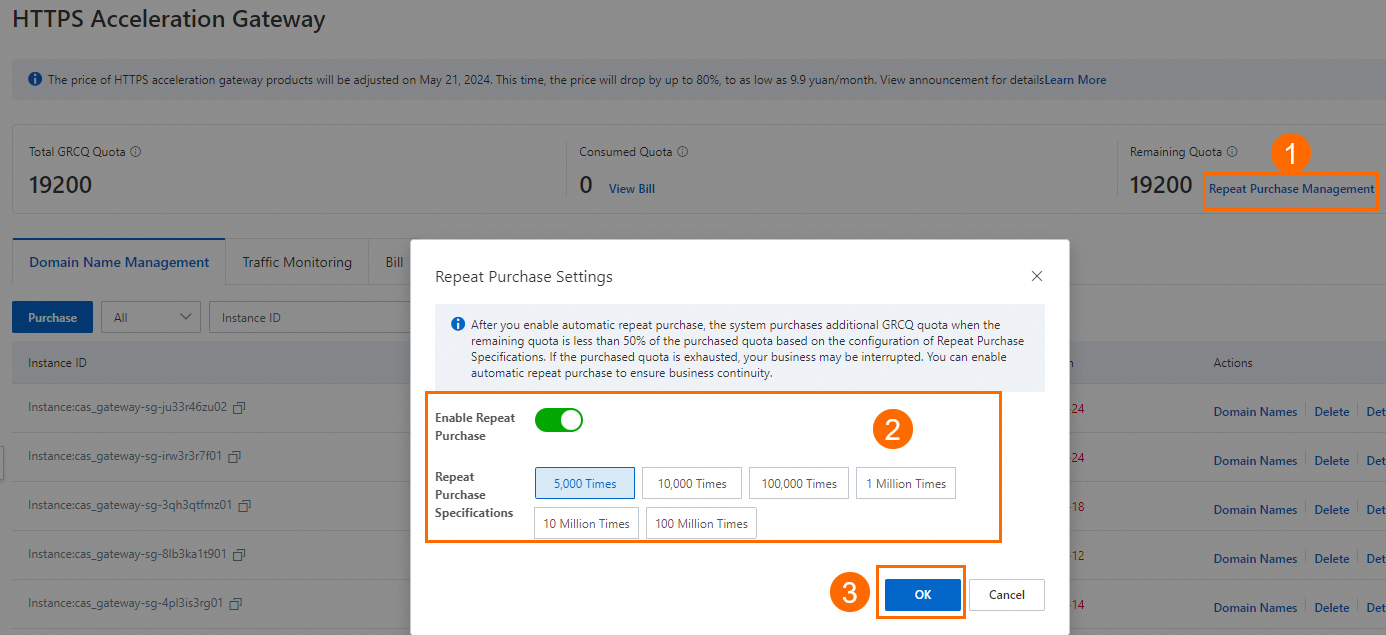Click info icon in price announcement banner
Viewport: 1386px width, 635px height.
click(35, 79)
